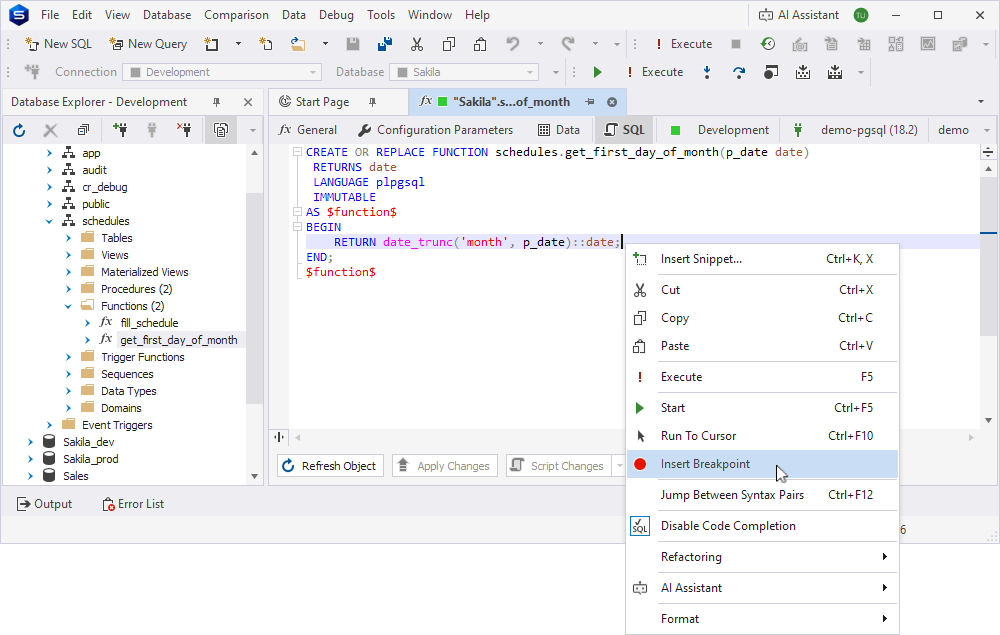Viewport: 1000px width, 635px height.
Task: Open the Refactoring submenu
Action: 762,557
